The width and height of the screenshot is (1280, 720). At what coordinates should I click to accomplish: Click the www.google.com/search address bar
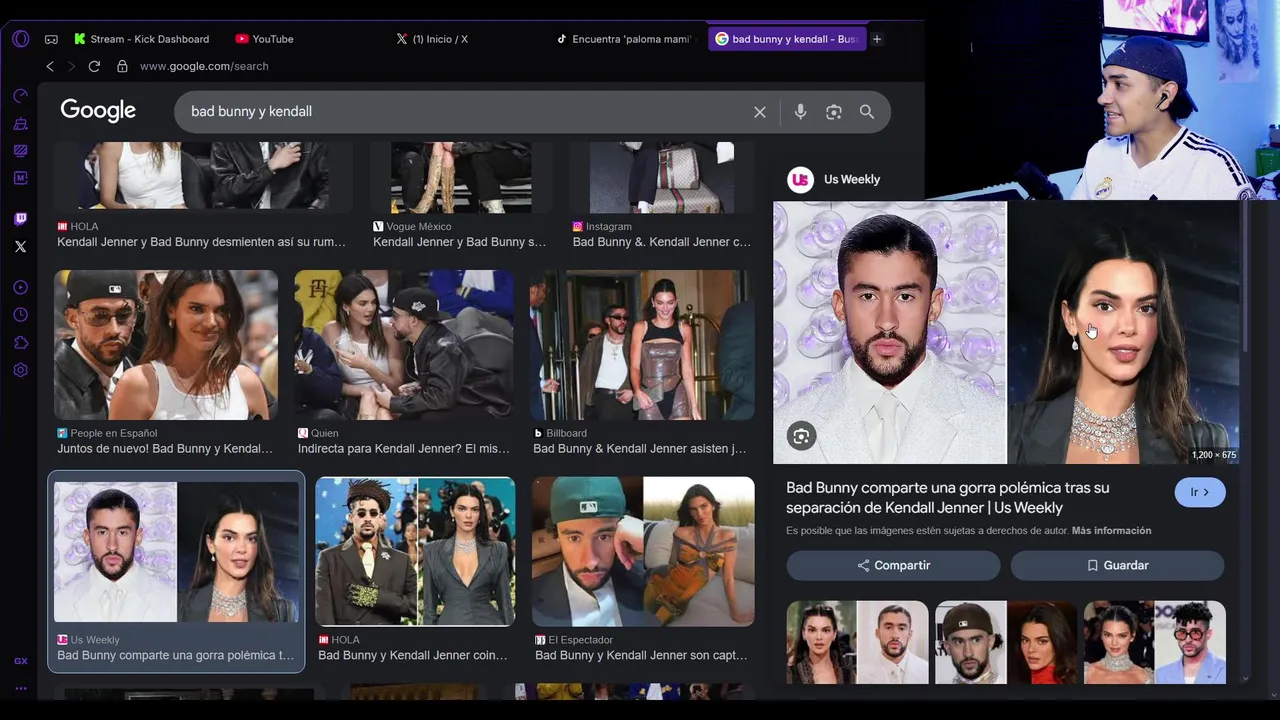(x=204, y=66)
